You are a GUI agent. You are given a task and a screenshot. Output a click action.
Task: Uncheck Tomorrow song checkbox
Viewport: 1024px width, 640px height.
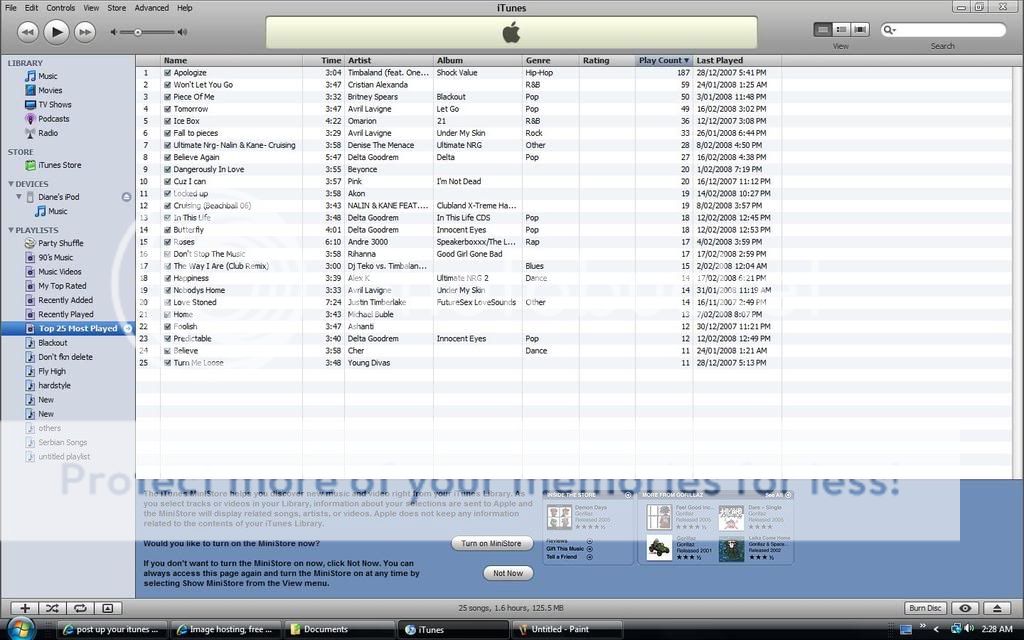pyautogui.click(x=167, y=109)
